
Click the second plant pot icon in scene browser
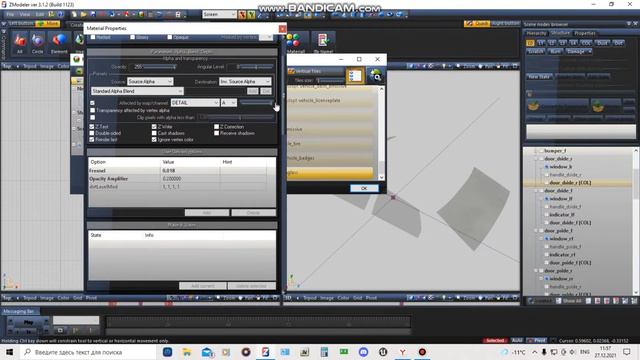point(598,106)
